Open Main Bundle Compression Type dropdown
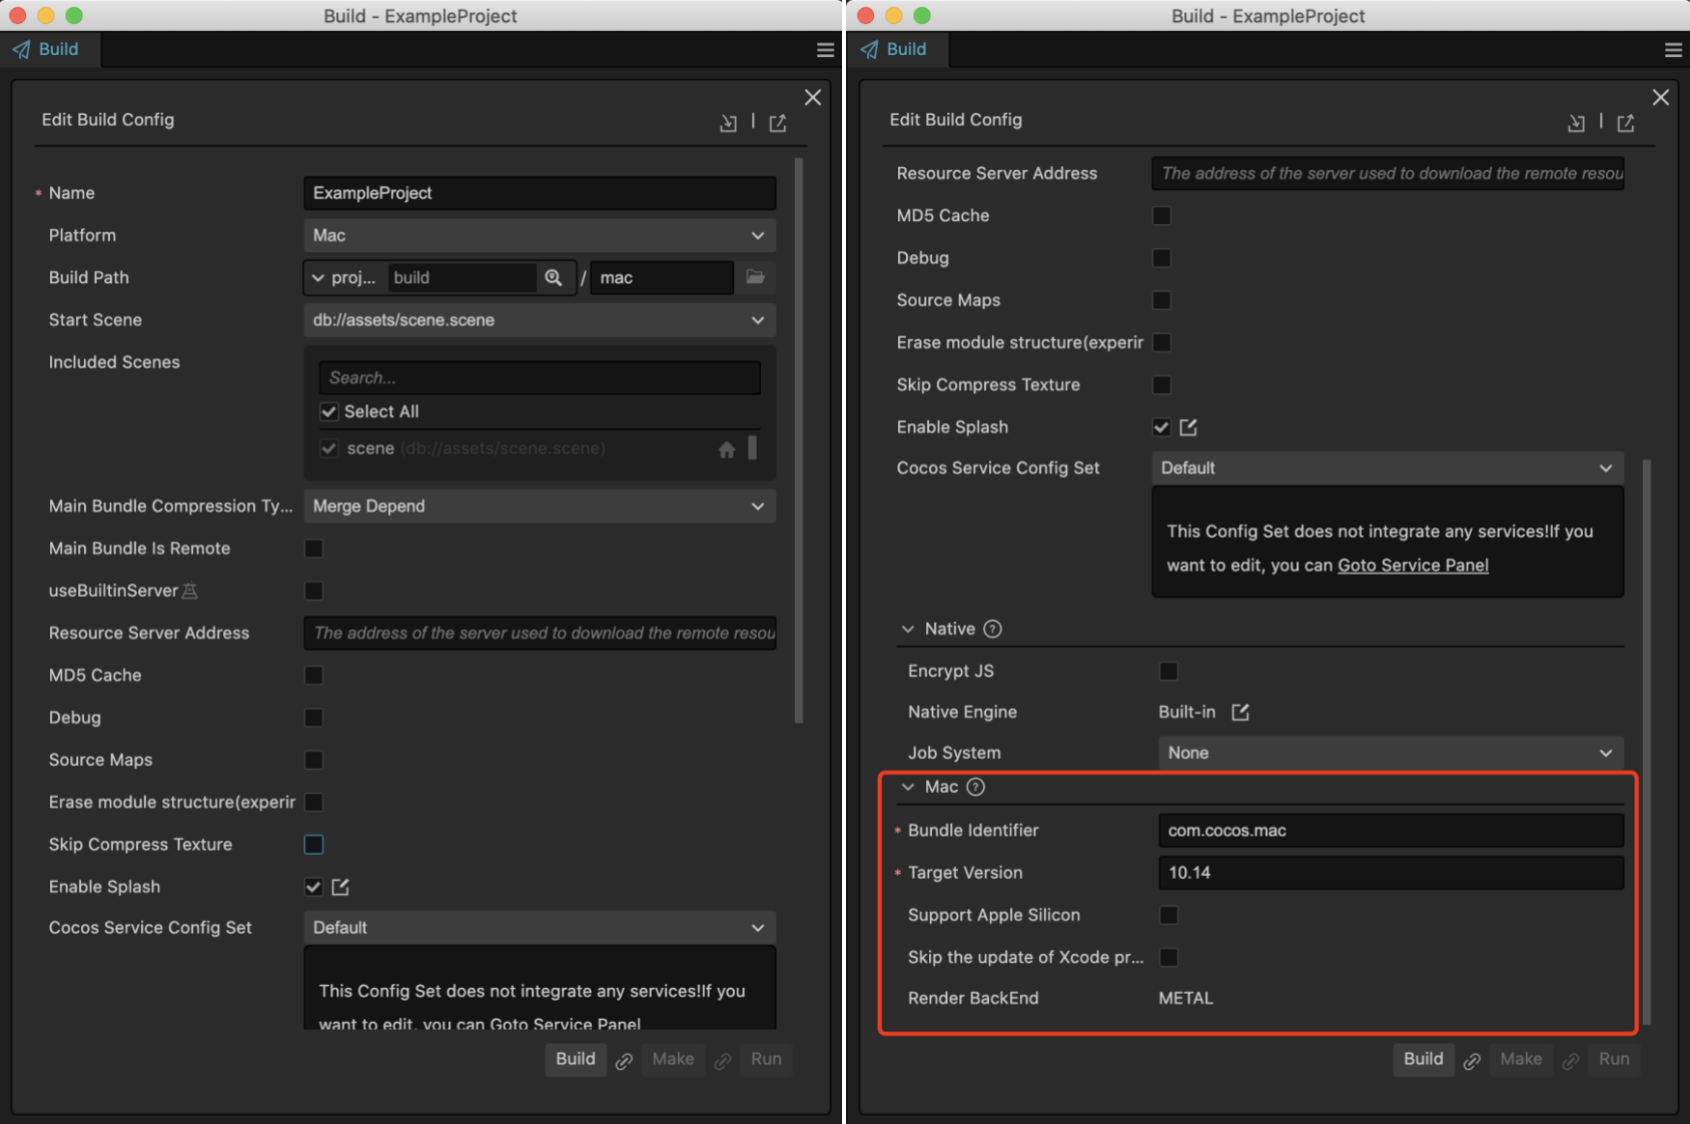The image size is (1690, 1124). coord(540,506)
